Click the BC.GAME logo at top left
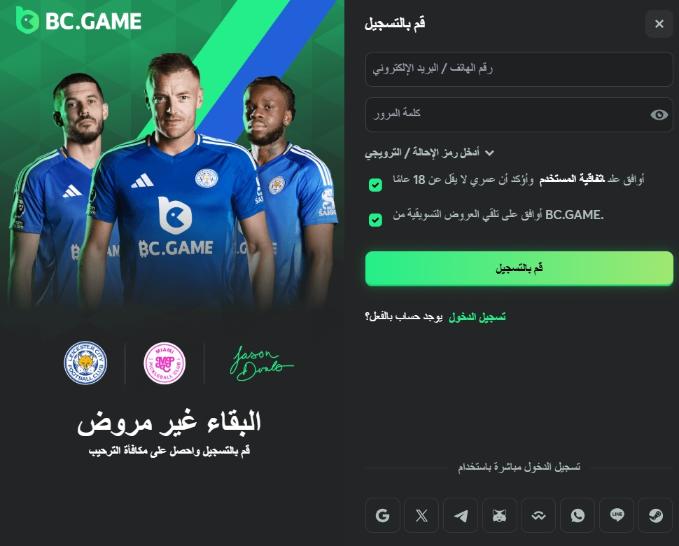679x546 pixels. [x=78, y=20]
